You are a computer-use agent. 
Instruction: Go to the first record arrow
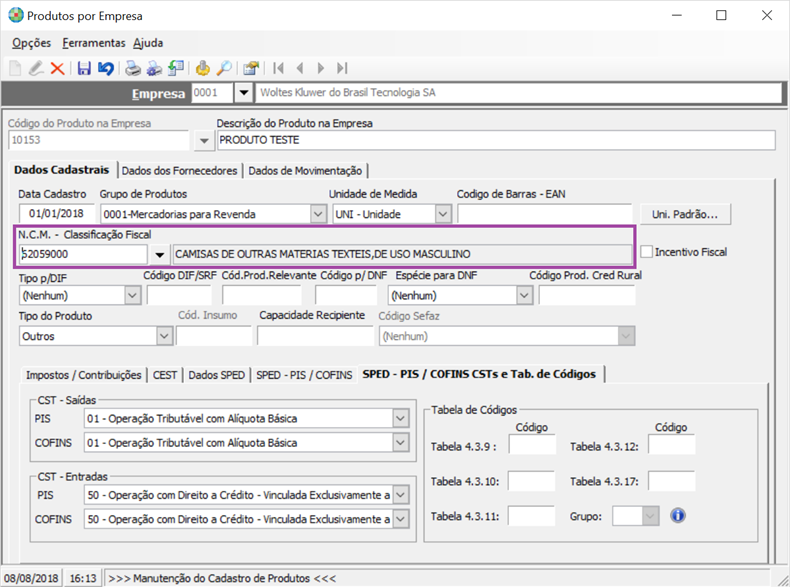click(279, 68)
